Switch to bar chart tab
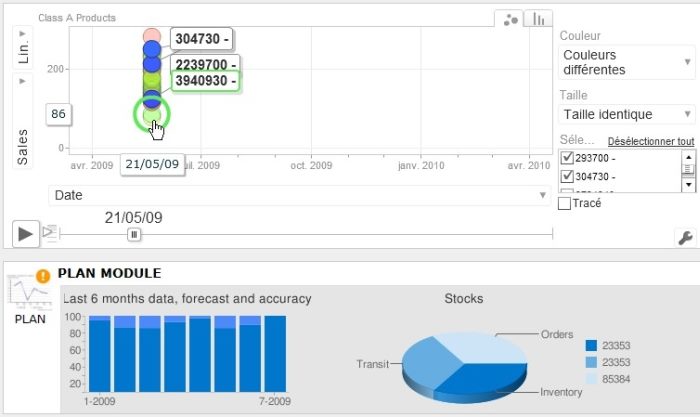The image size is (700, 417). click(x=538, y=19)
